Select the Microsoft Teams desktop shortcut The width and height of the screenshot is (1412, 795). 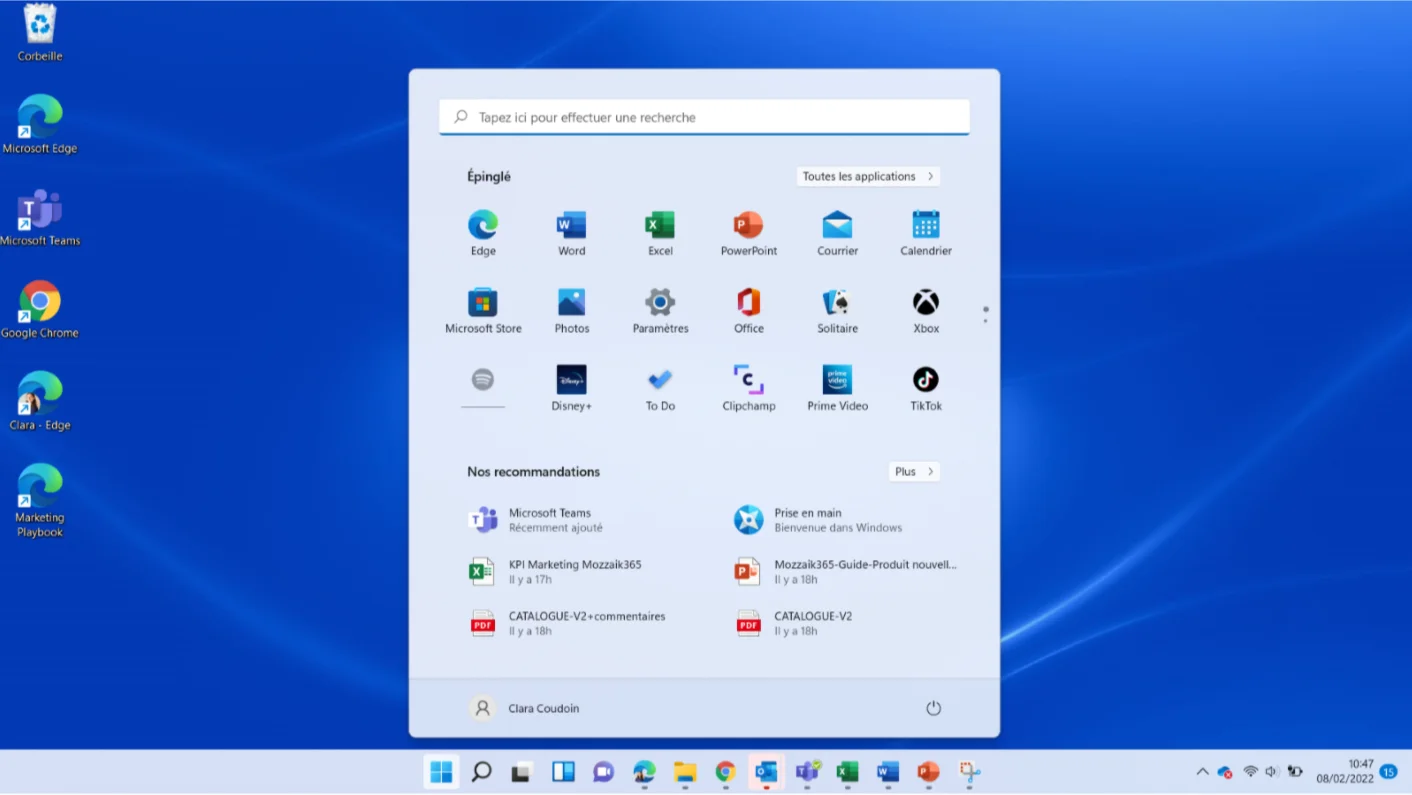coord(40,217)
